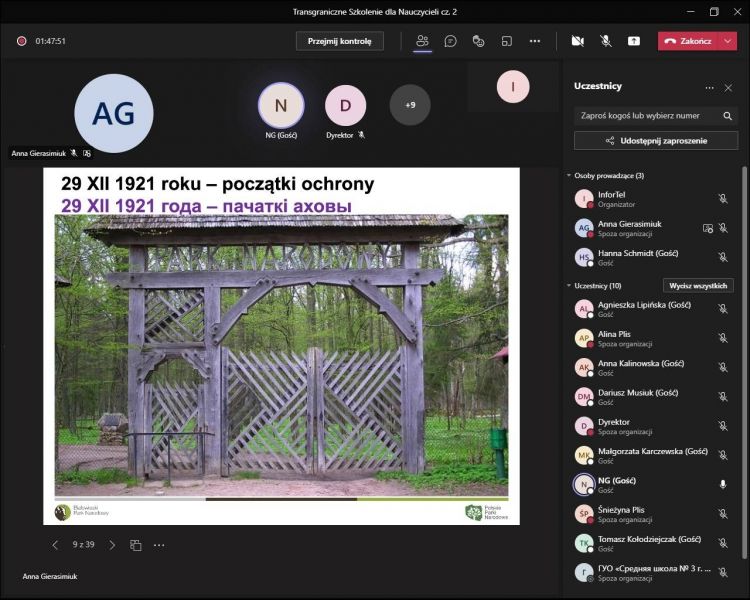750x600 pixels.
Task: Open the share content tray icon
Action: tap(633, 41)
